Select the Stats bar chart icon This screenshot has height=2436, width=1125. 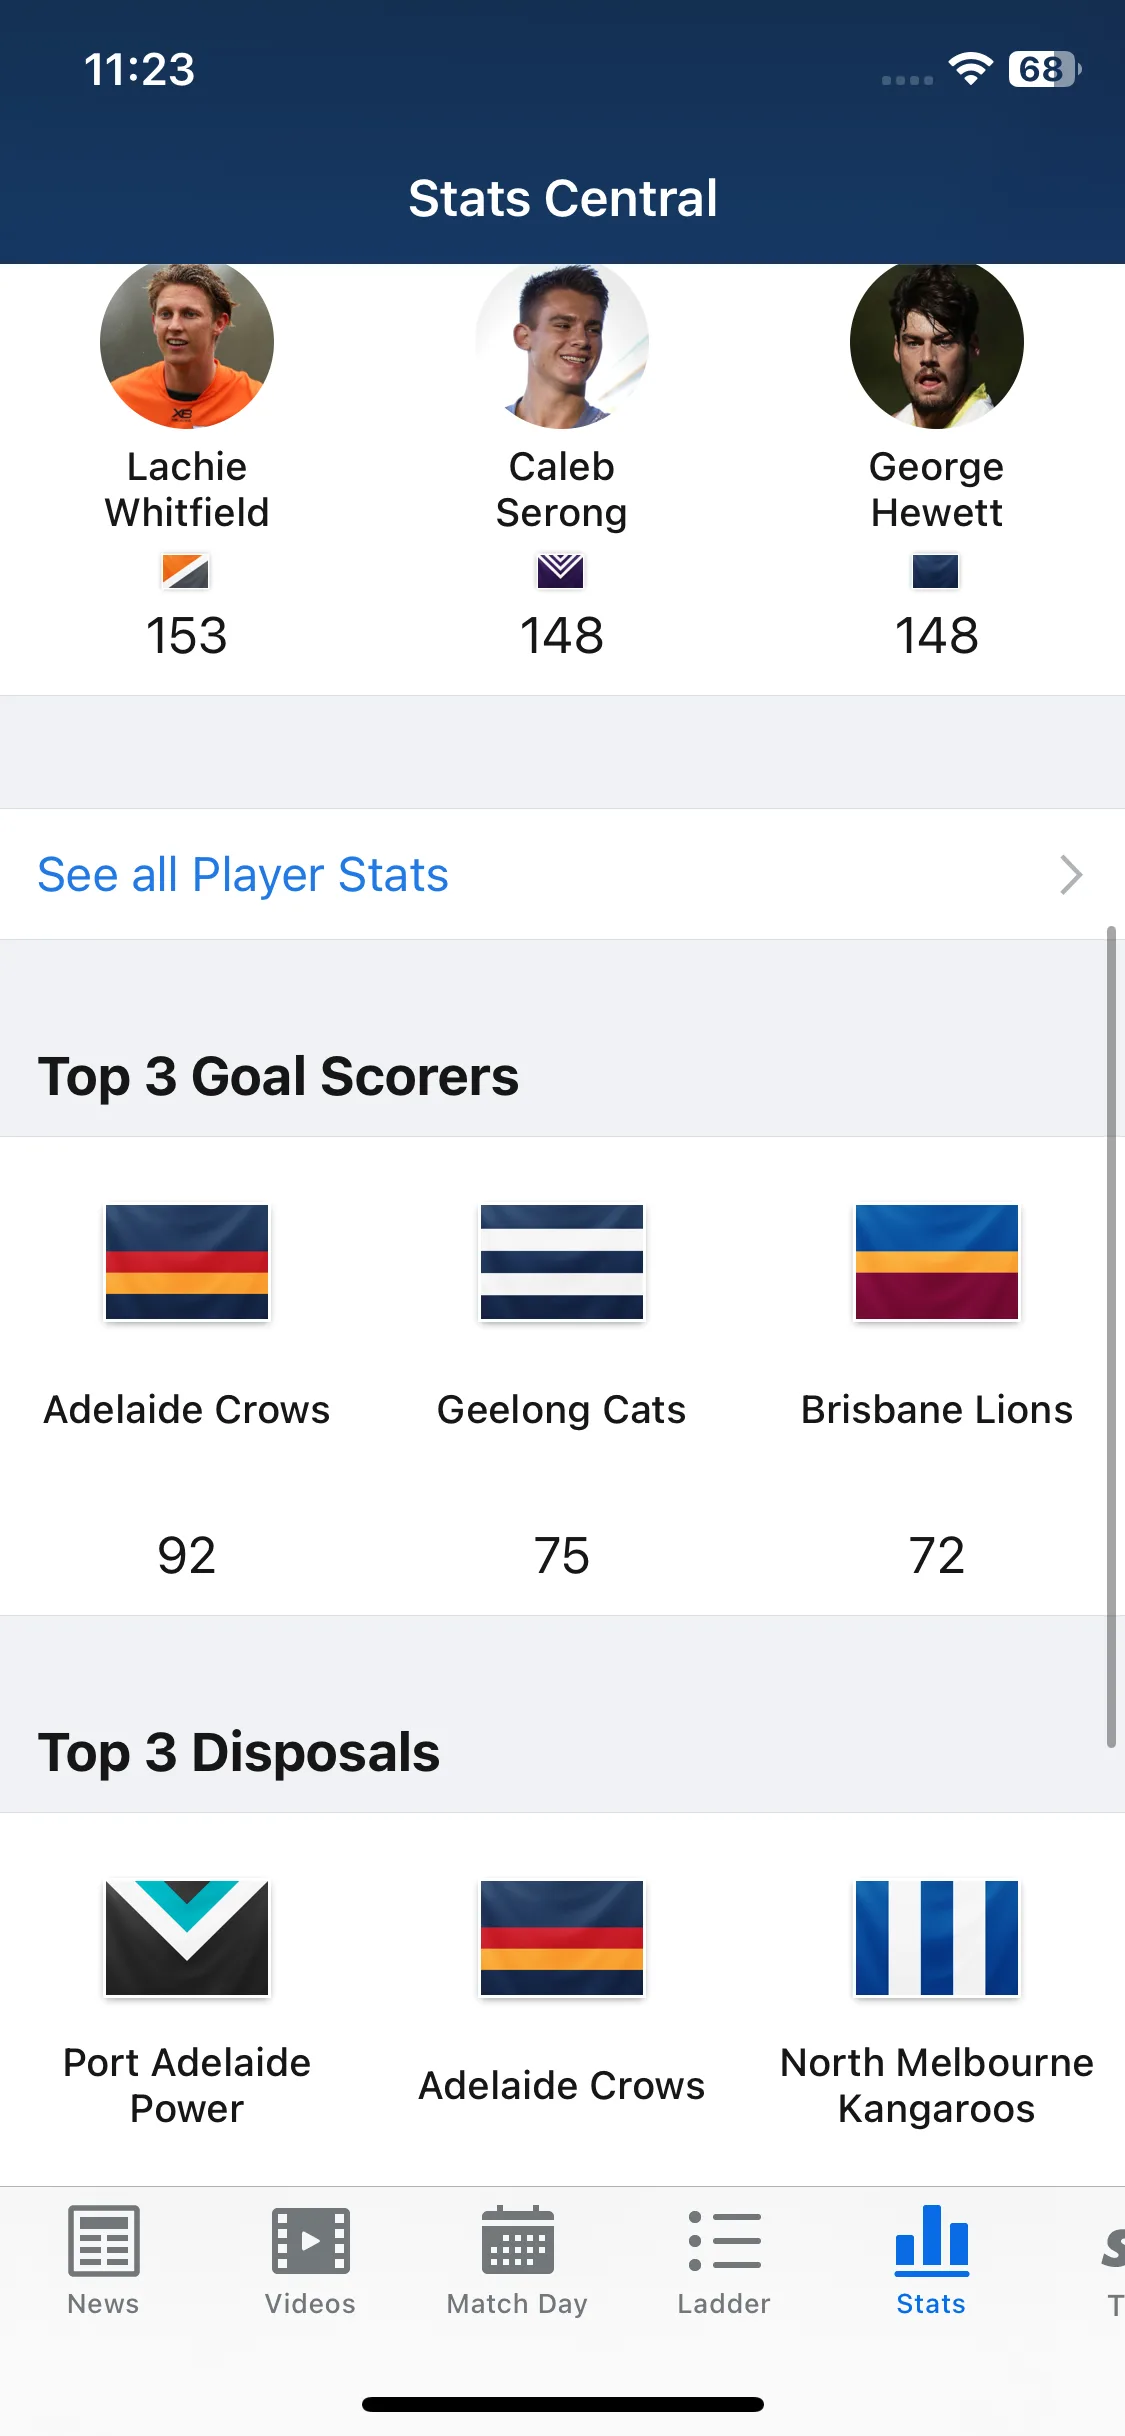click(x=931, y=2238)
